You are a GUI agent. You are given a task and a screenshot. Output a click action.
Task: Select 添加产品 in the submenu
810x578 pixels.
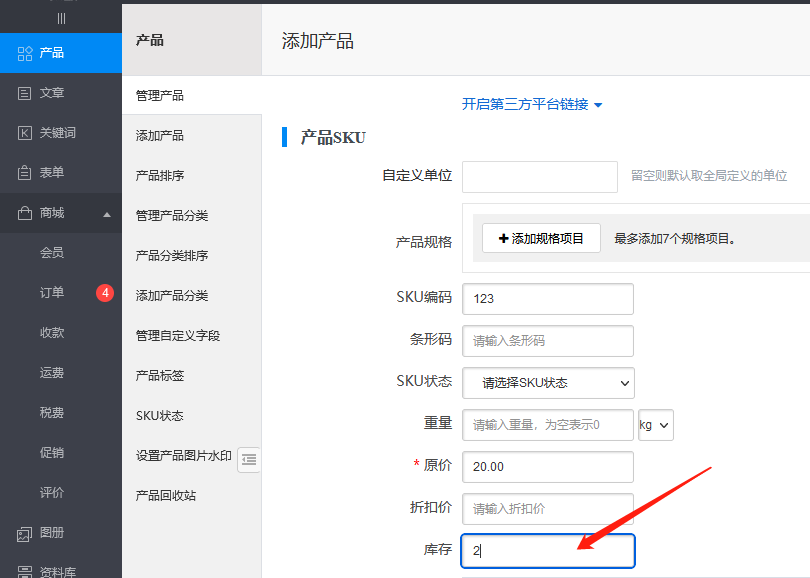pyautogui.click(x=160, y=135)
